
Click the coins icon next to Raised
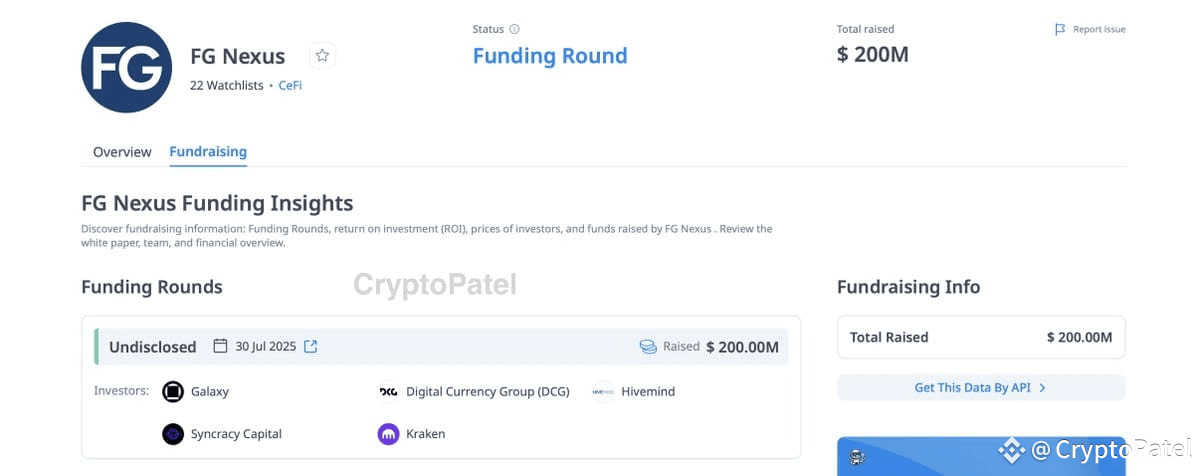coord(648,347)
